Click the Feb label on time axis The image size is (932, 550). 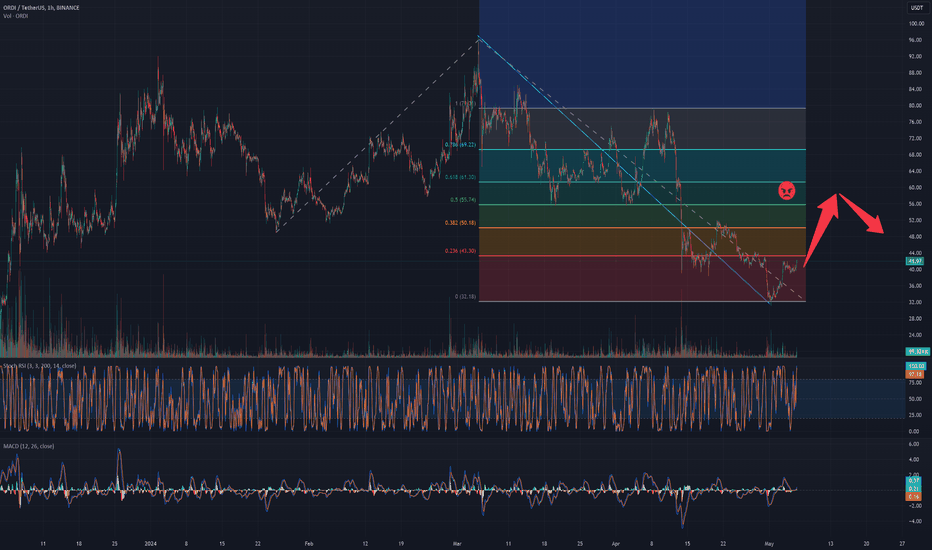click(x=308, y=543)
